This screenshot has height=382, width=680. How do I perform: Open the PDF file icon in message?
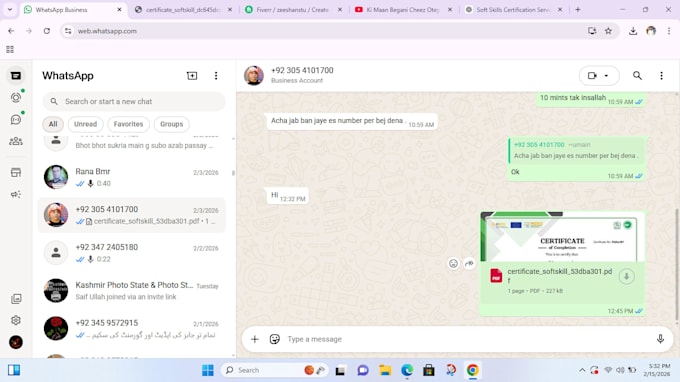496,276
